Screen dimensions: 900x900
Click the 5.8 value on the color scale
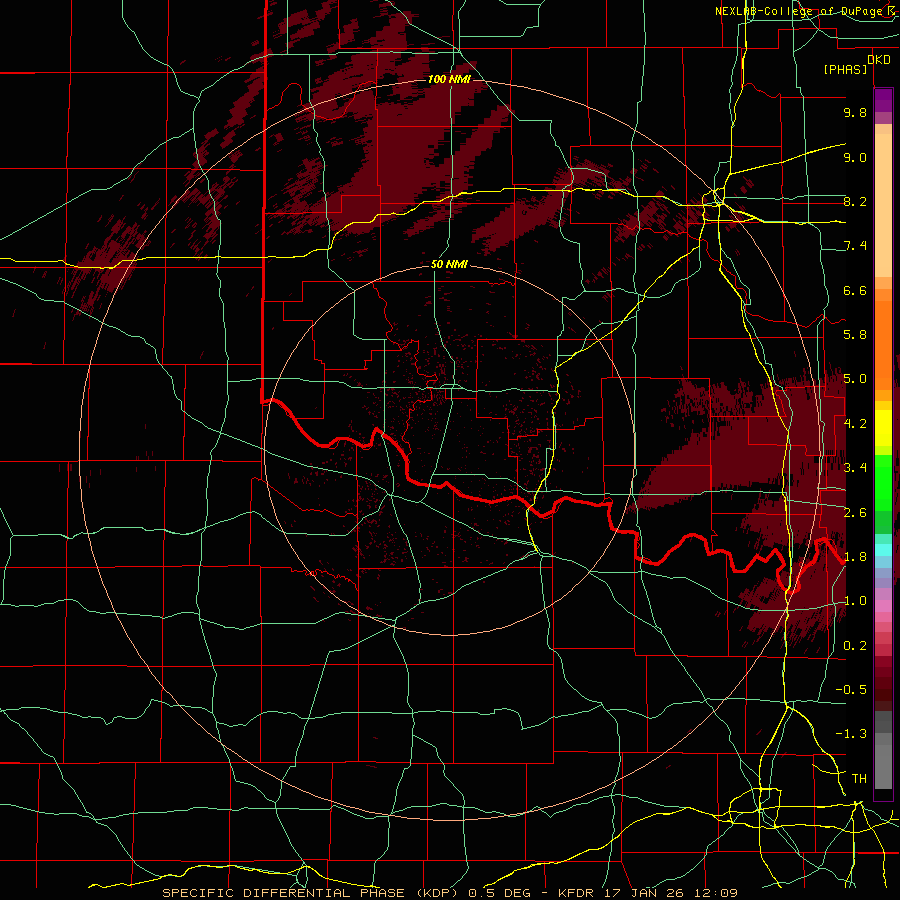pyautogui.click(x=855, y=335)
